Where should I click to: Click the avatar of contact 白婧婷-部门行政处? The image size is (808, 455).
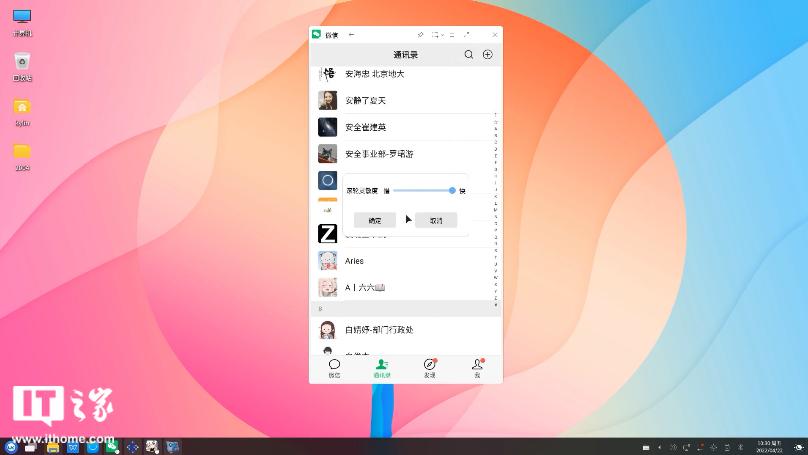tap(327, 329)
